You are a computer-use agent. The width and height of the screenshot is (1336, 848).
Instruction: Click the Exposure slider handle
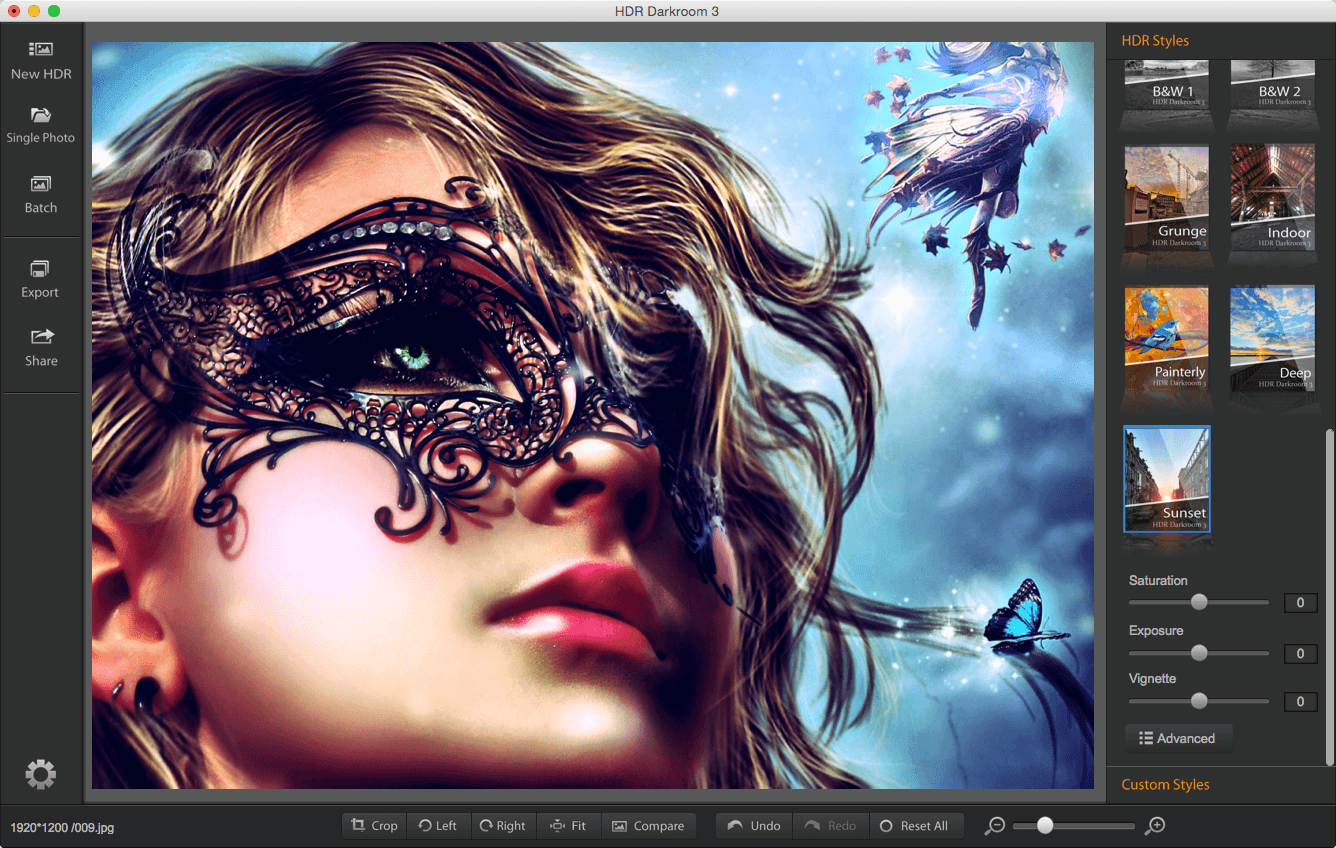tap(1199, 653)
